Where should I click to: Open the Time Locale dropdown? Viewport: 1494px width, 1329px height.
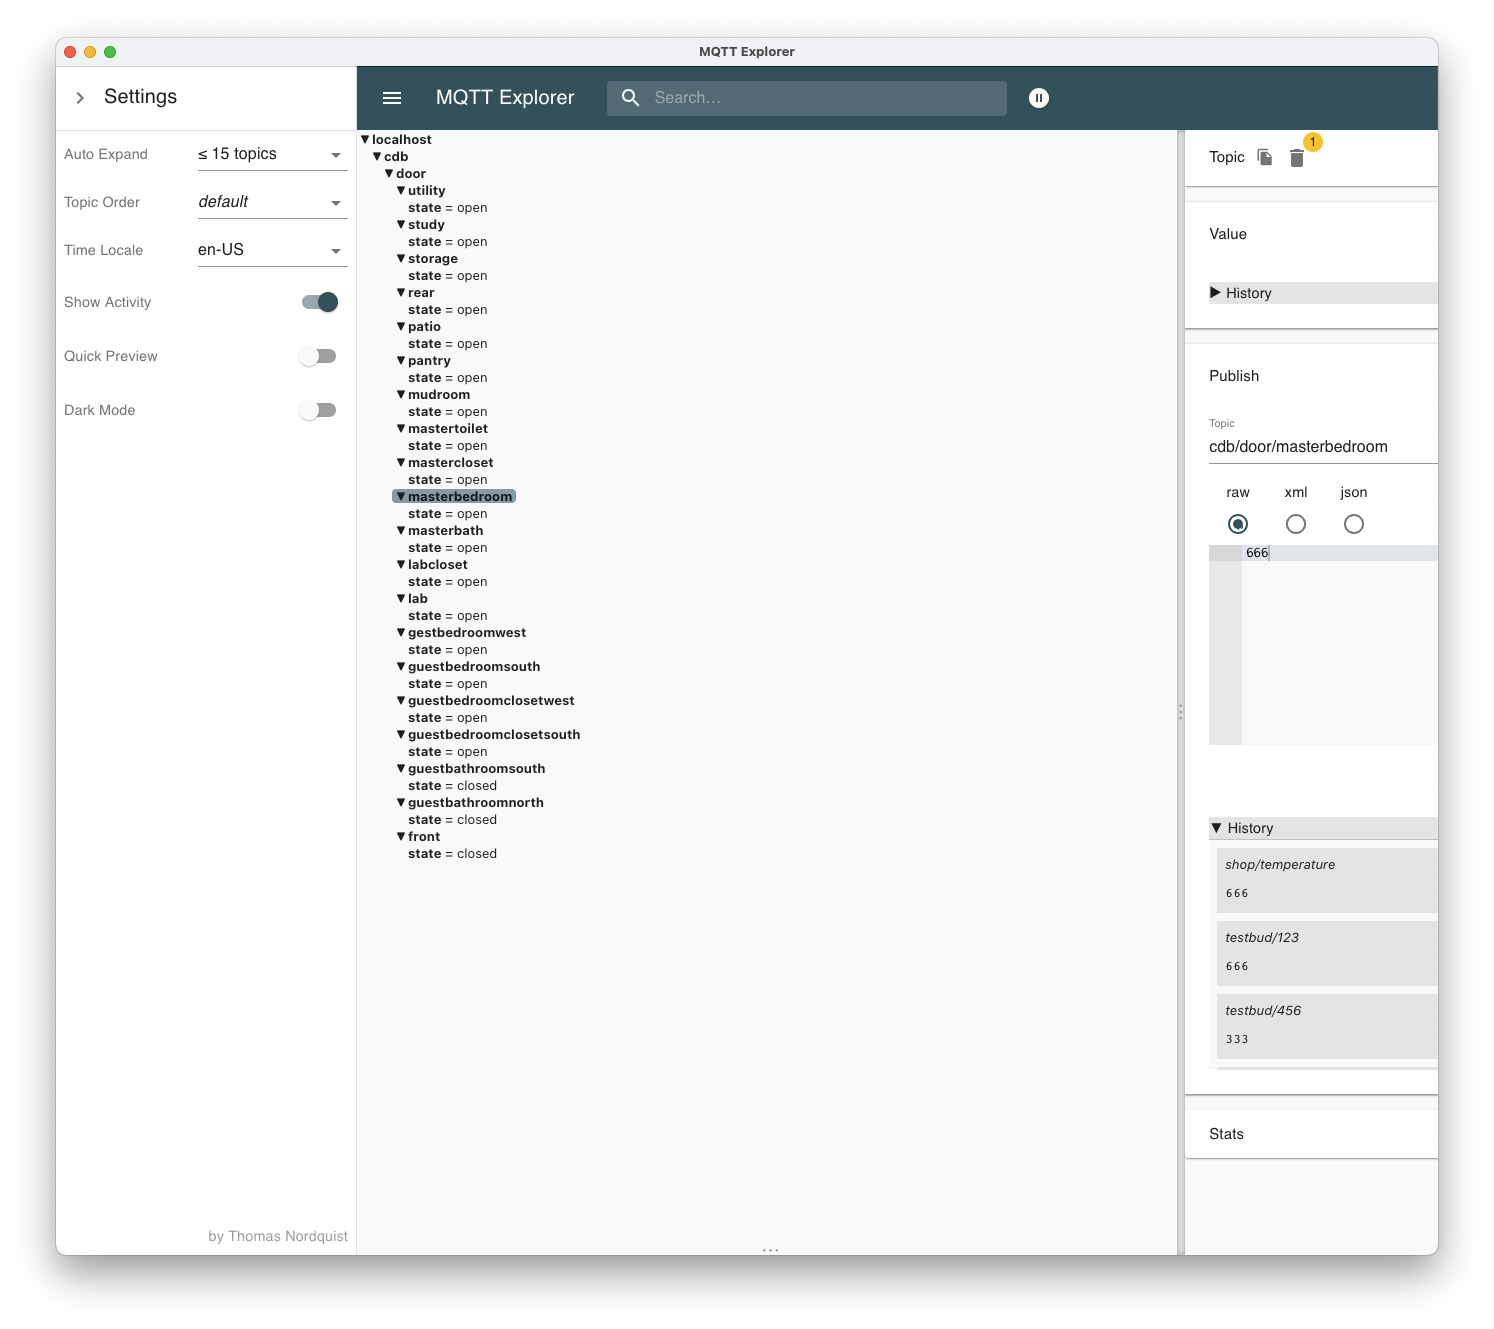272,250
